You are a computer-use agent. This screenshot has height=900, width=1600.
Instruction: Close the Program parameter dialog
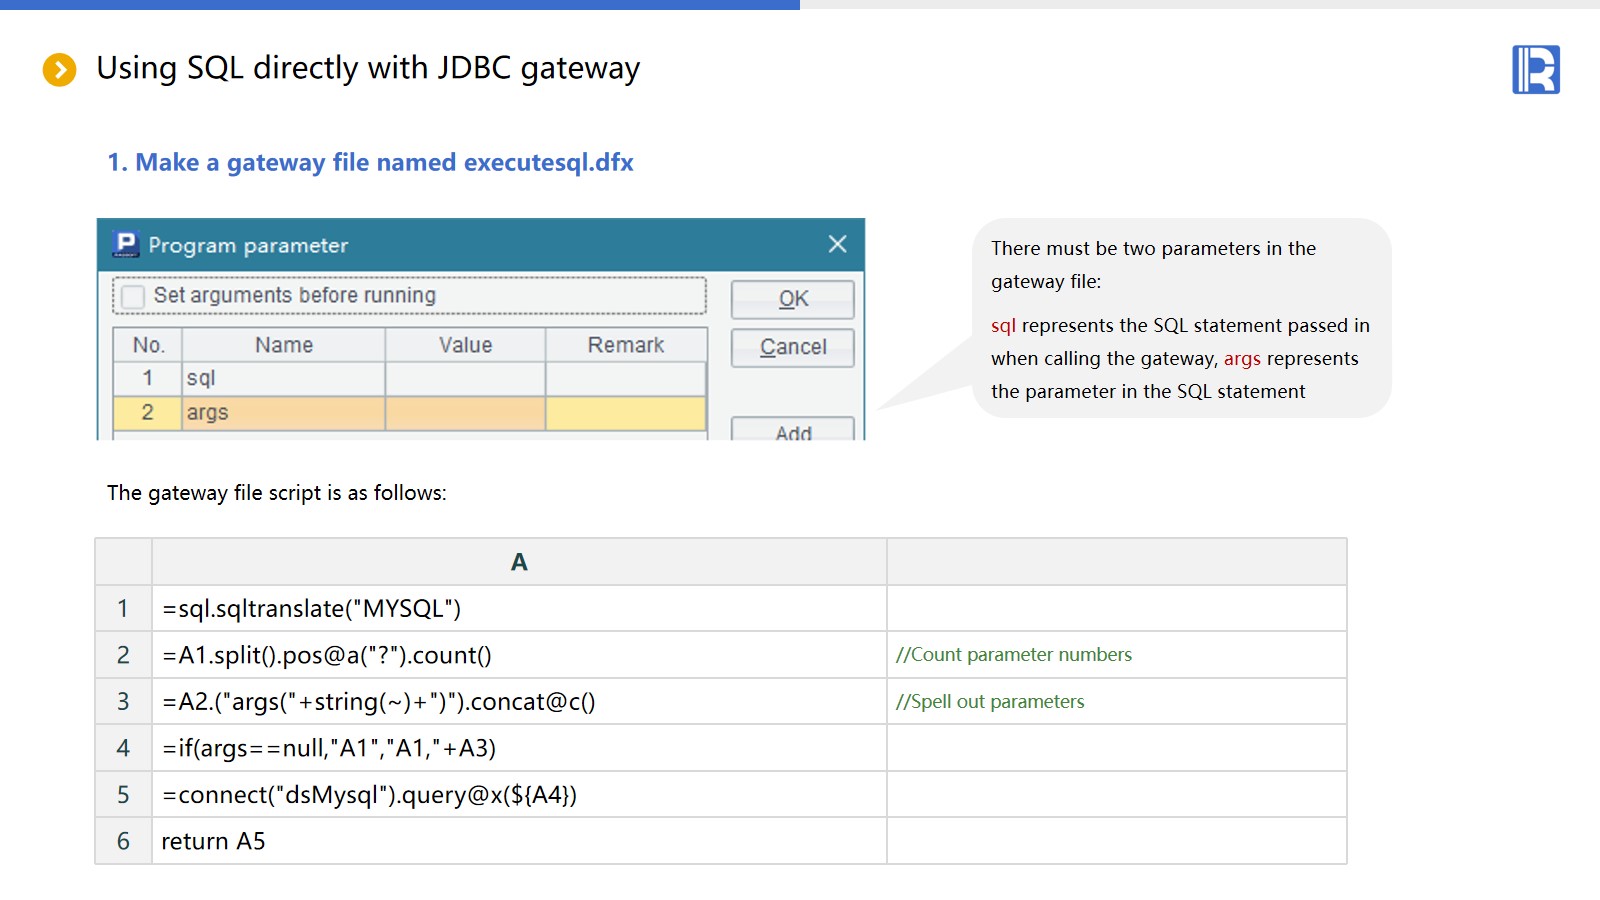(837, 245)
